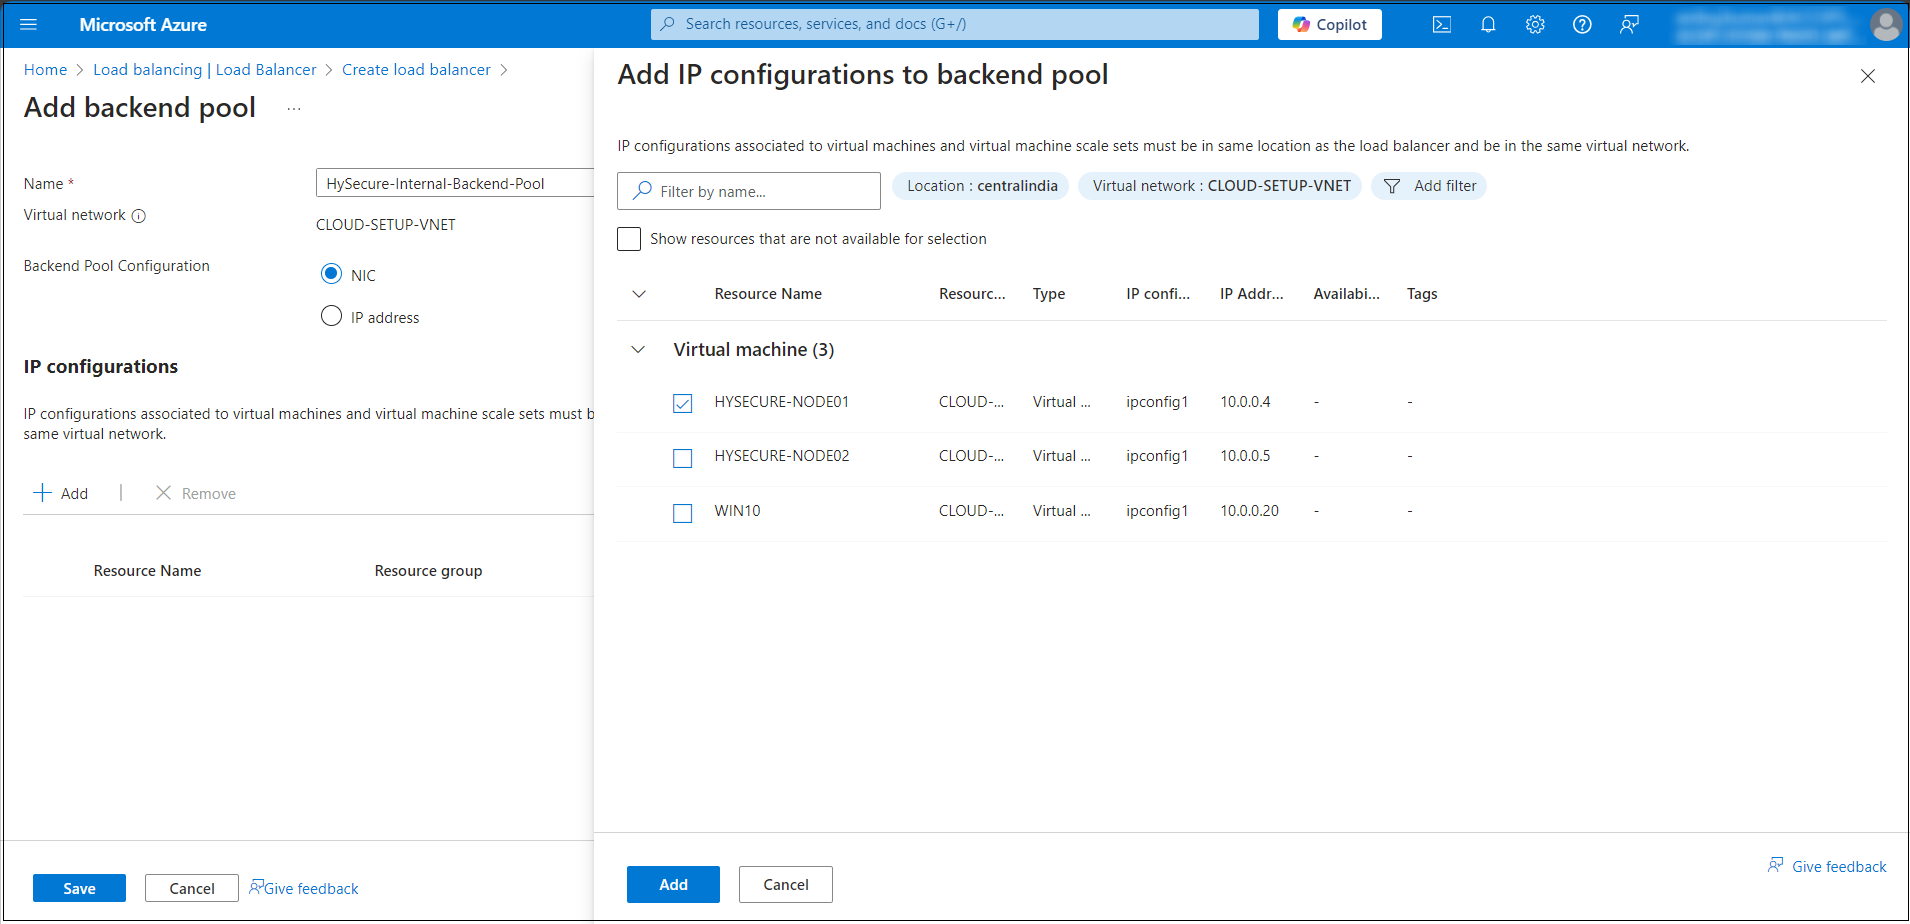Screen dimensions: 1910x924
Task: Select the IP address radio button
Action: 331,317
